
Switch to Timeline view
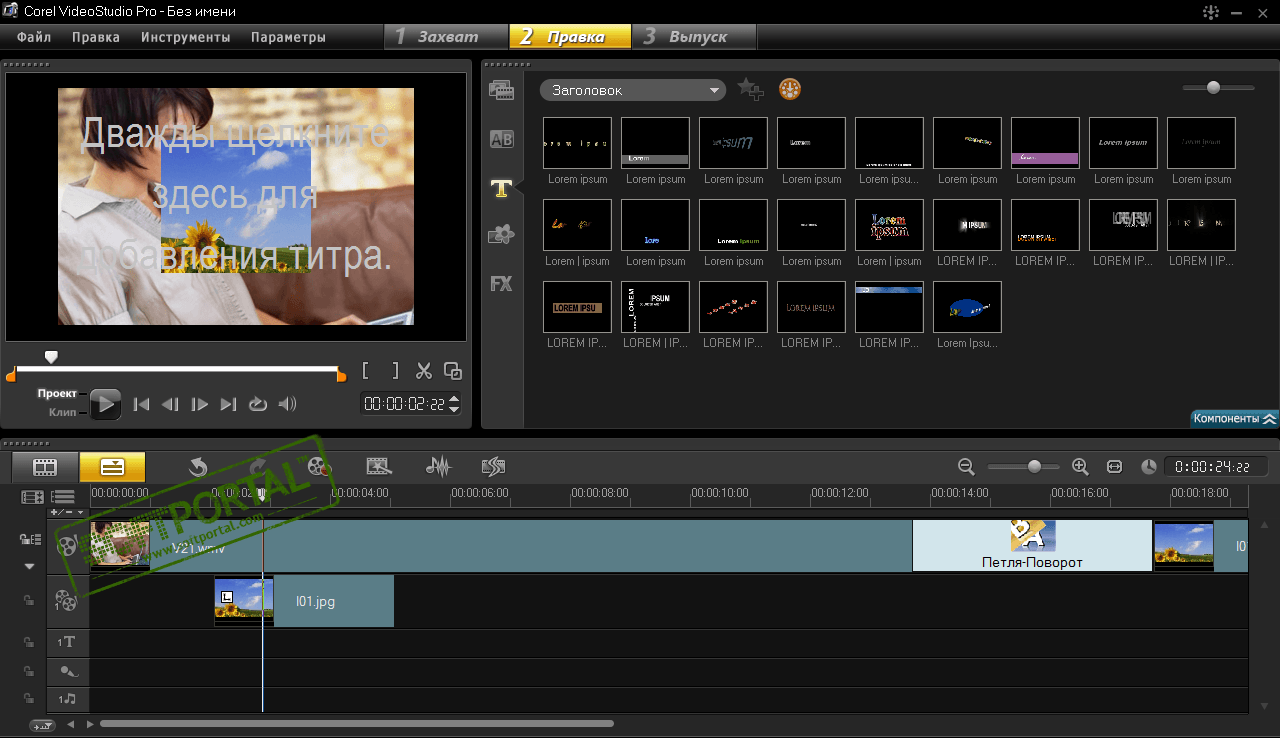112,467
